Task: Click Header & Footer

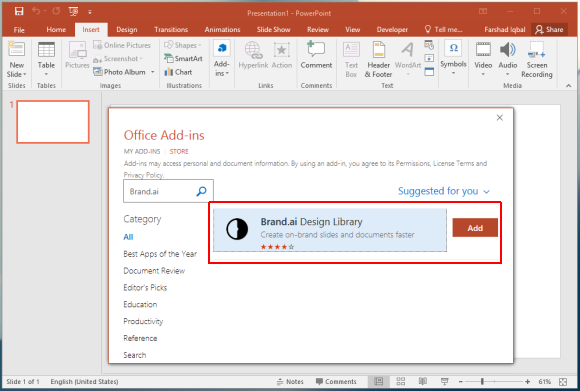Action: point(378,59)
